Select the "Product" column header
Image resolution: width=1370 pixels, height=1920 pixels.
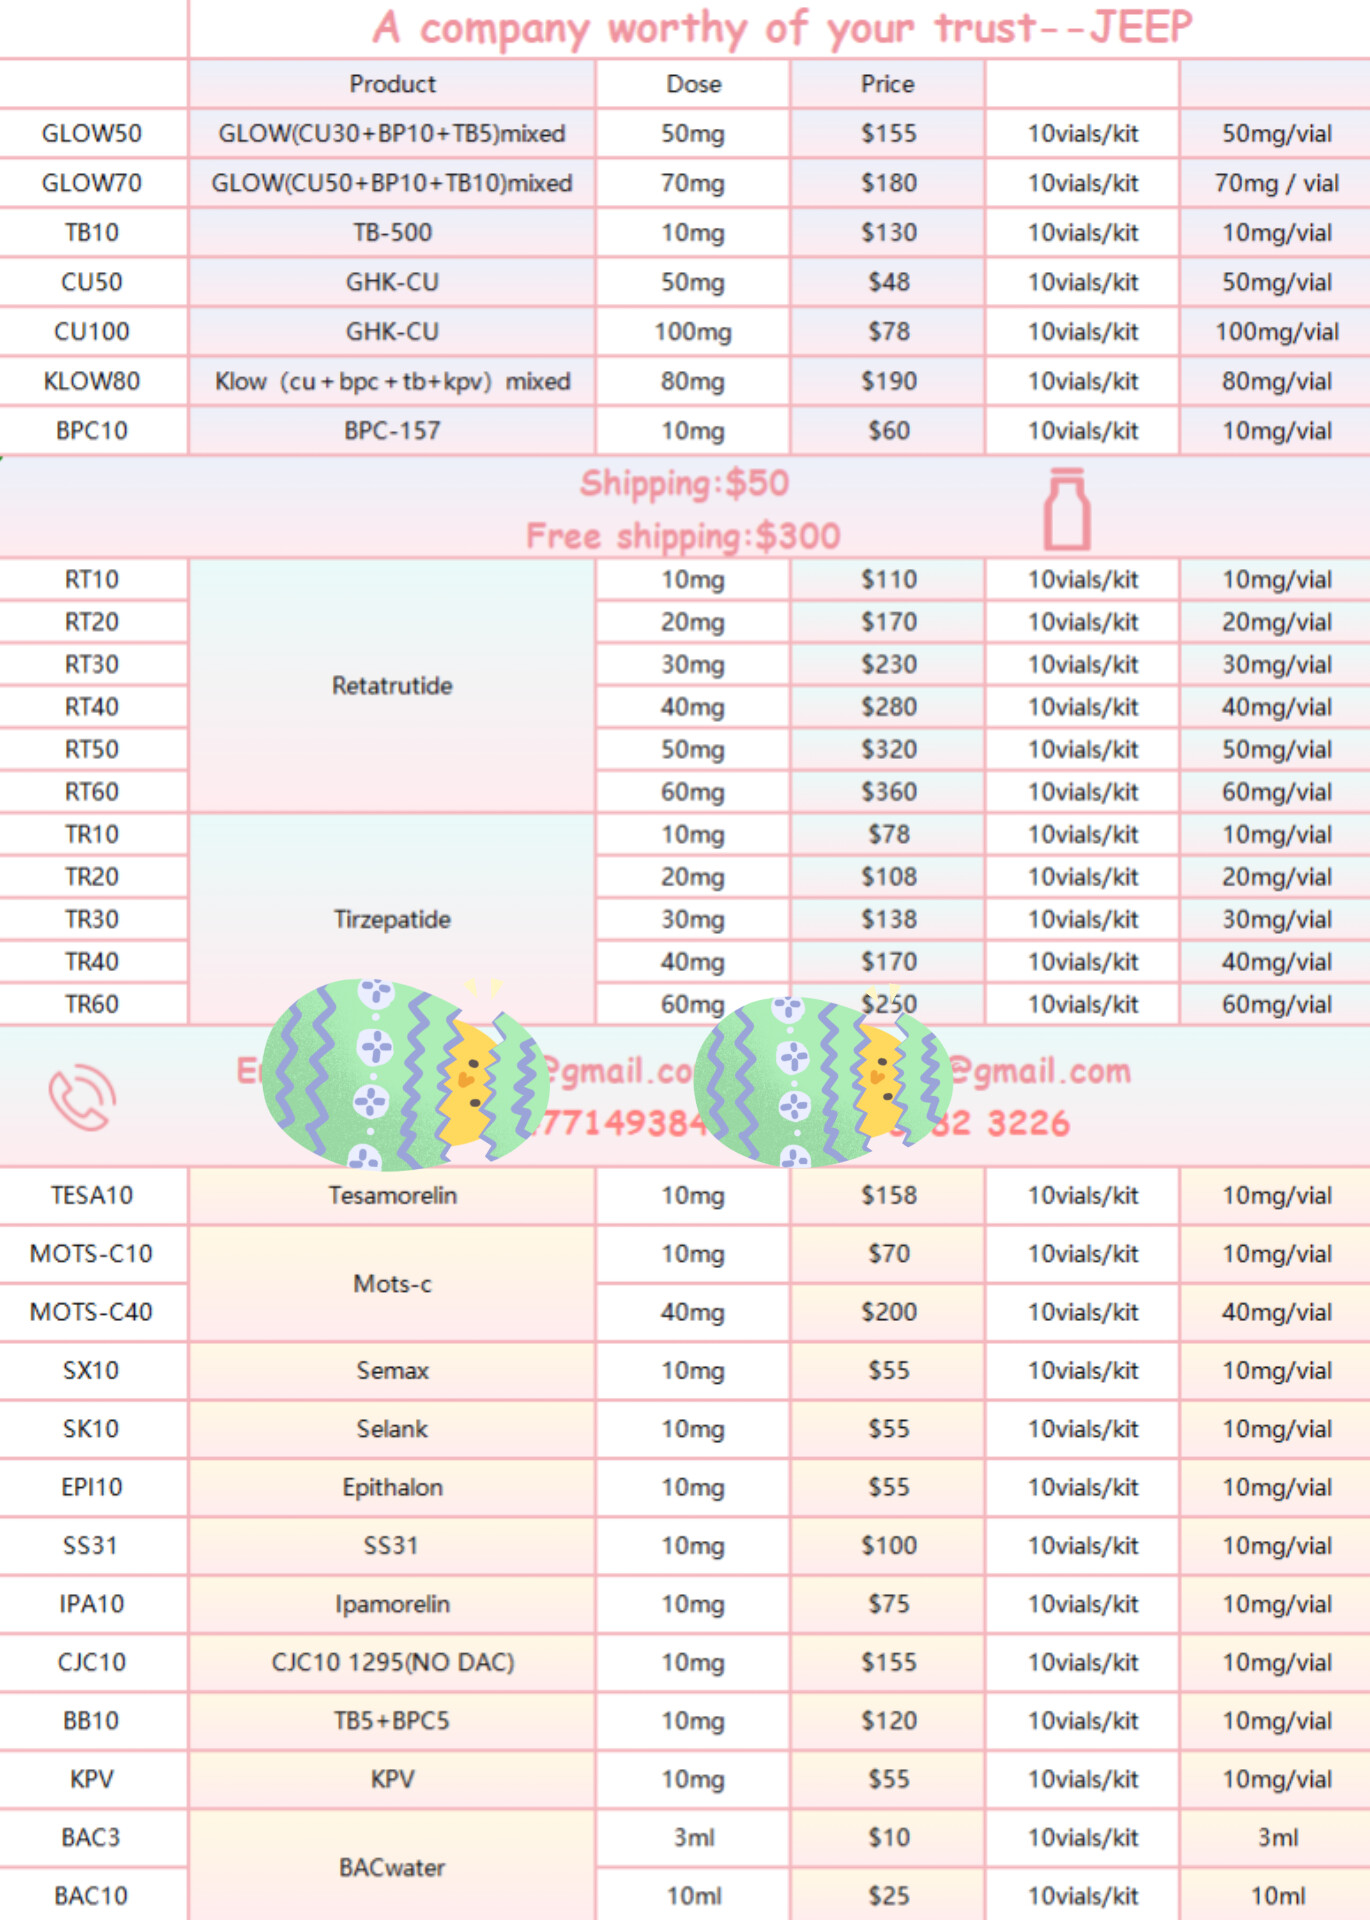point(392,84)
